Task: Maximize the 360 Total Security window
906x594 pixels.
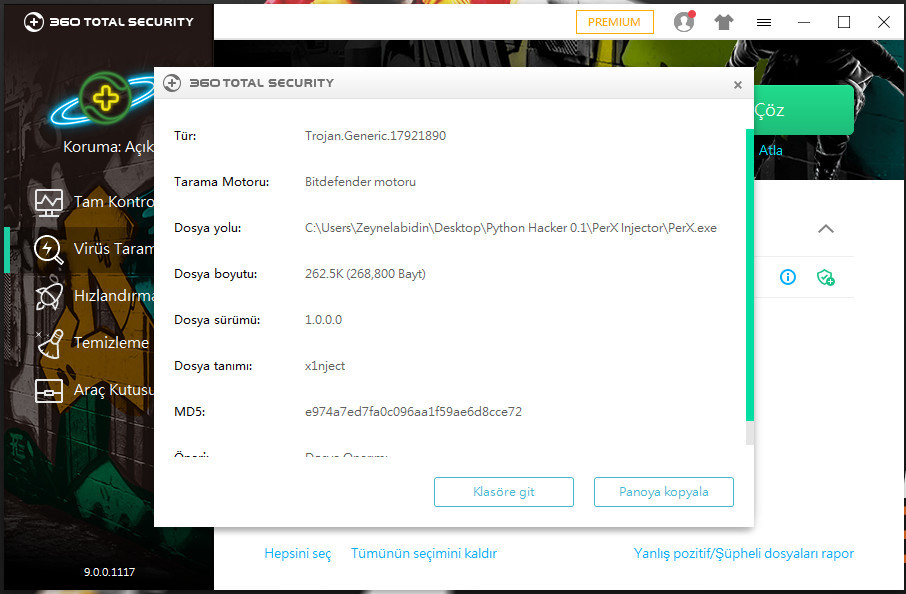Action: pyautogui.click(x=844, y=22)
